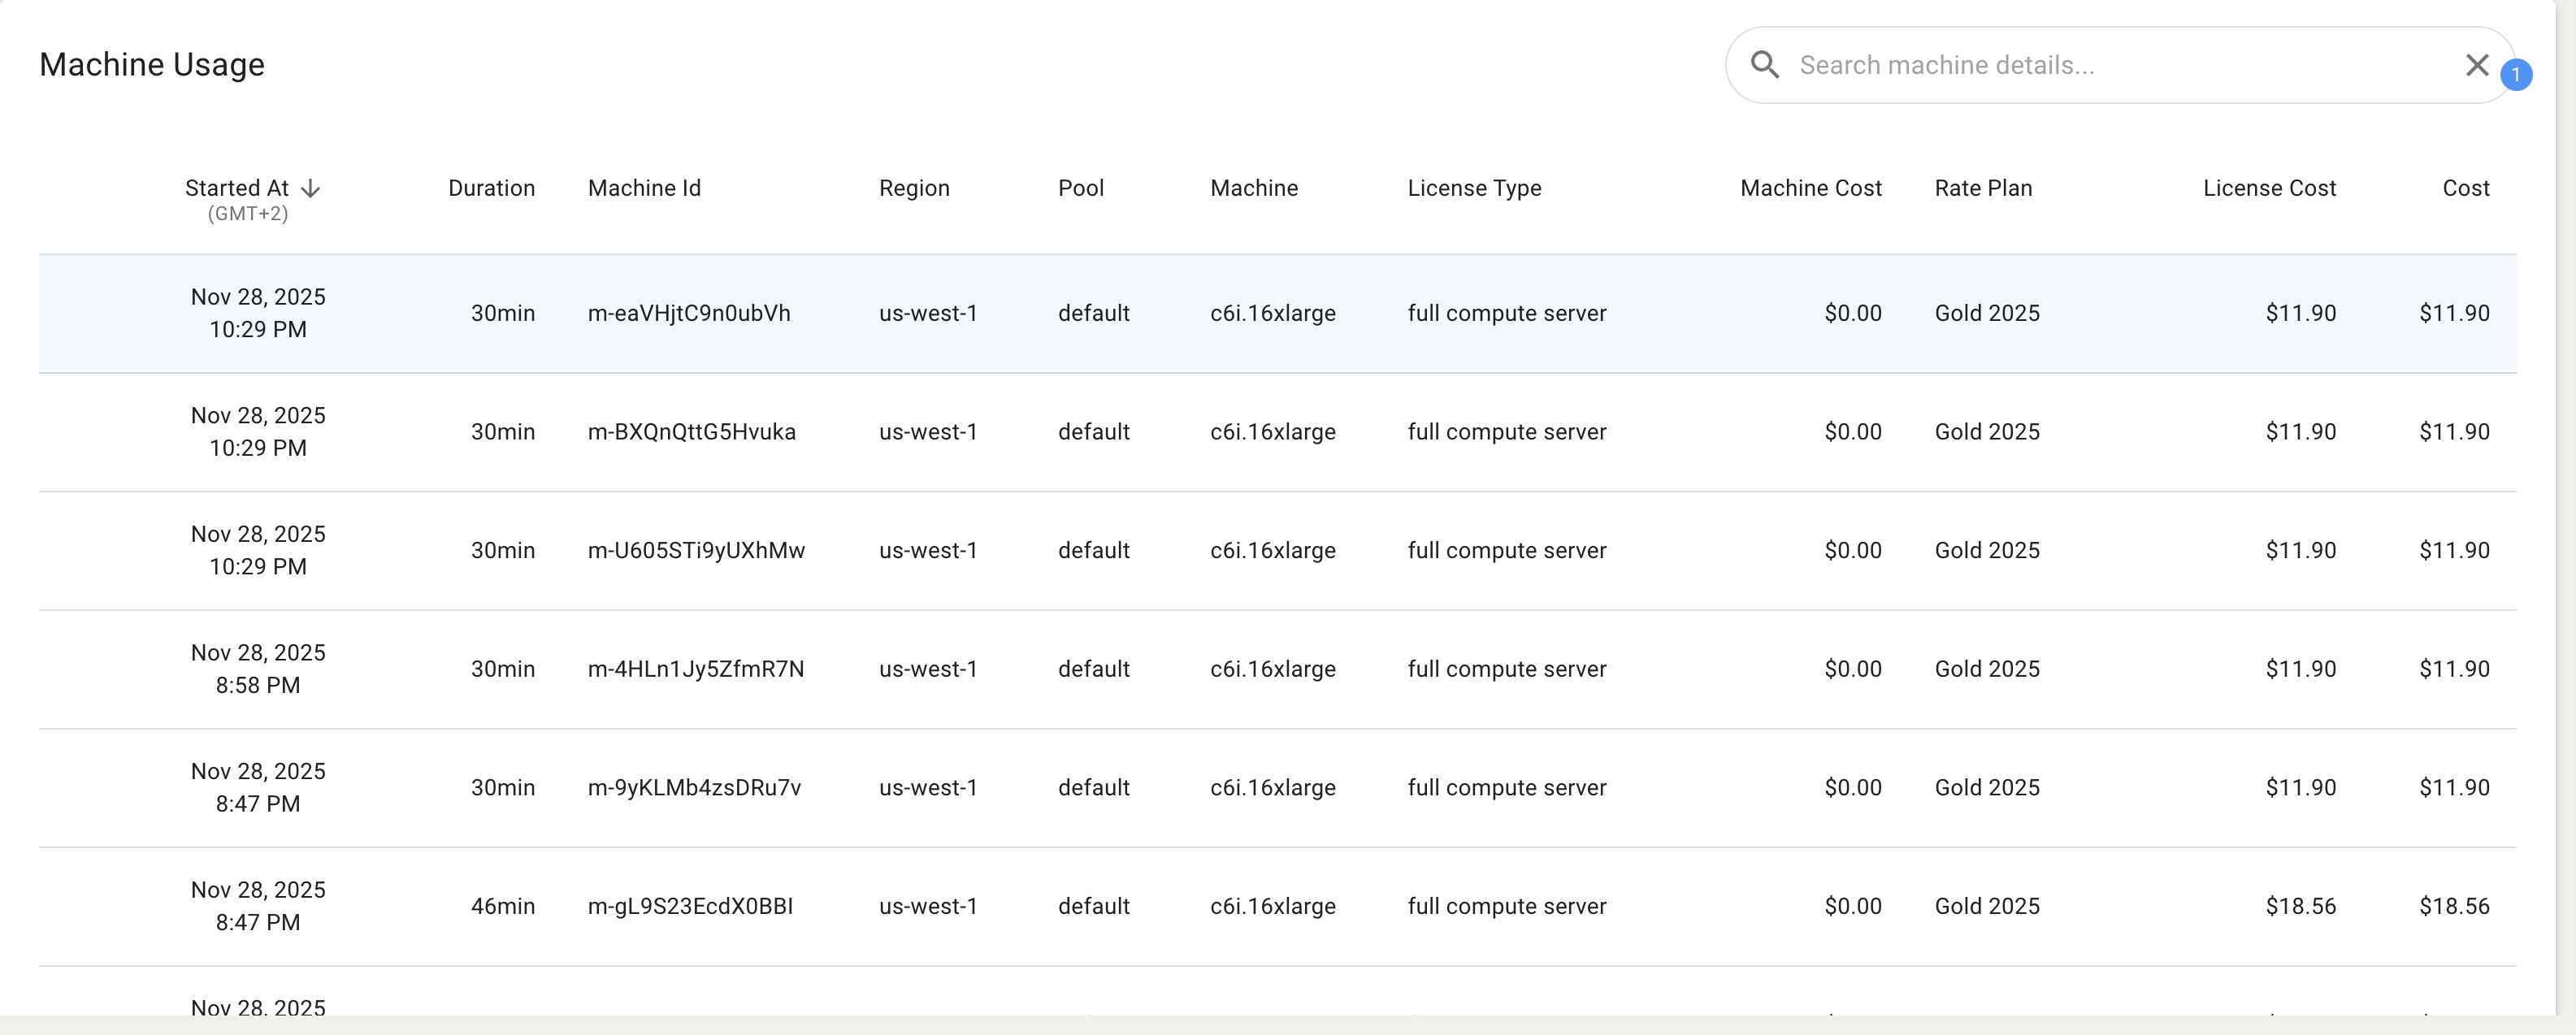Select machine id m-9yKLMb4zsDRu7v
Image resolution: width=2576 pixels, height=1035 pixels.
click(694, 788)
